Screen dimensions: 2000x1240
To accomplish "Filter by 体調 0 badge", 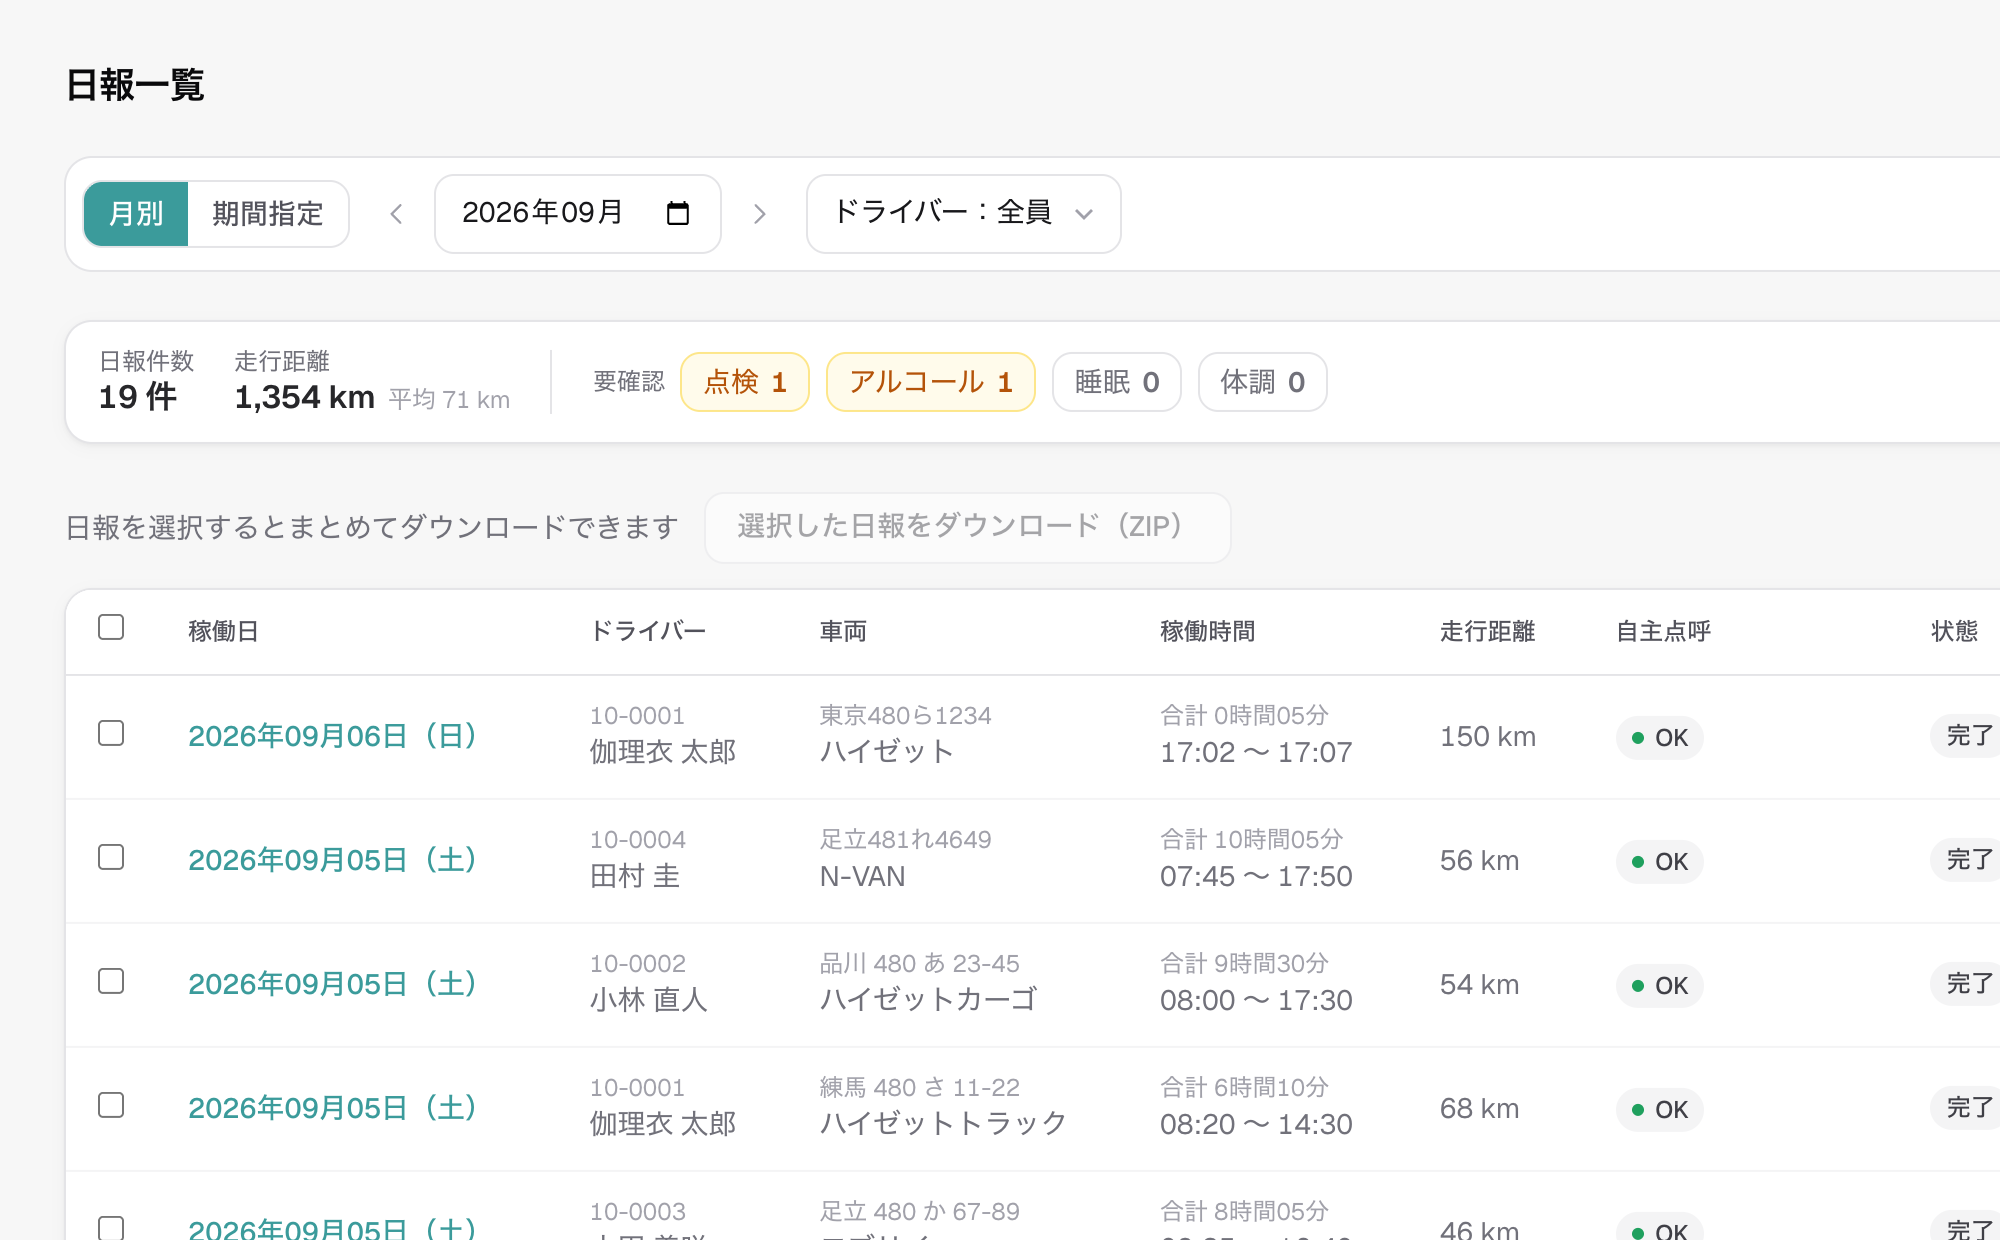I will click(1263, 382).
